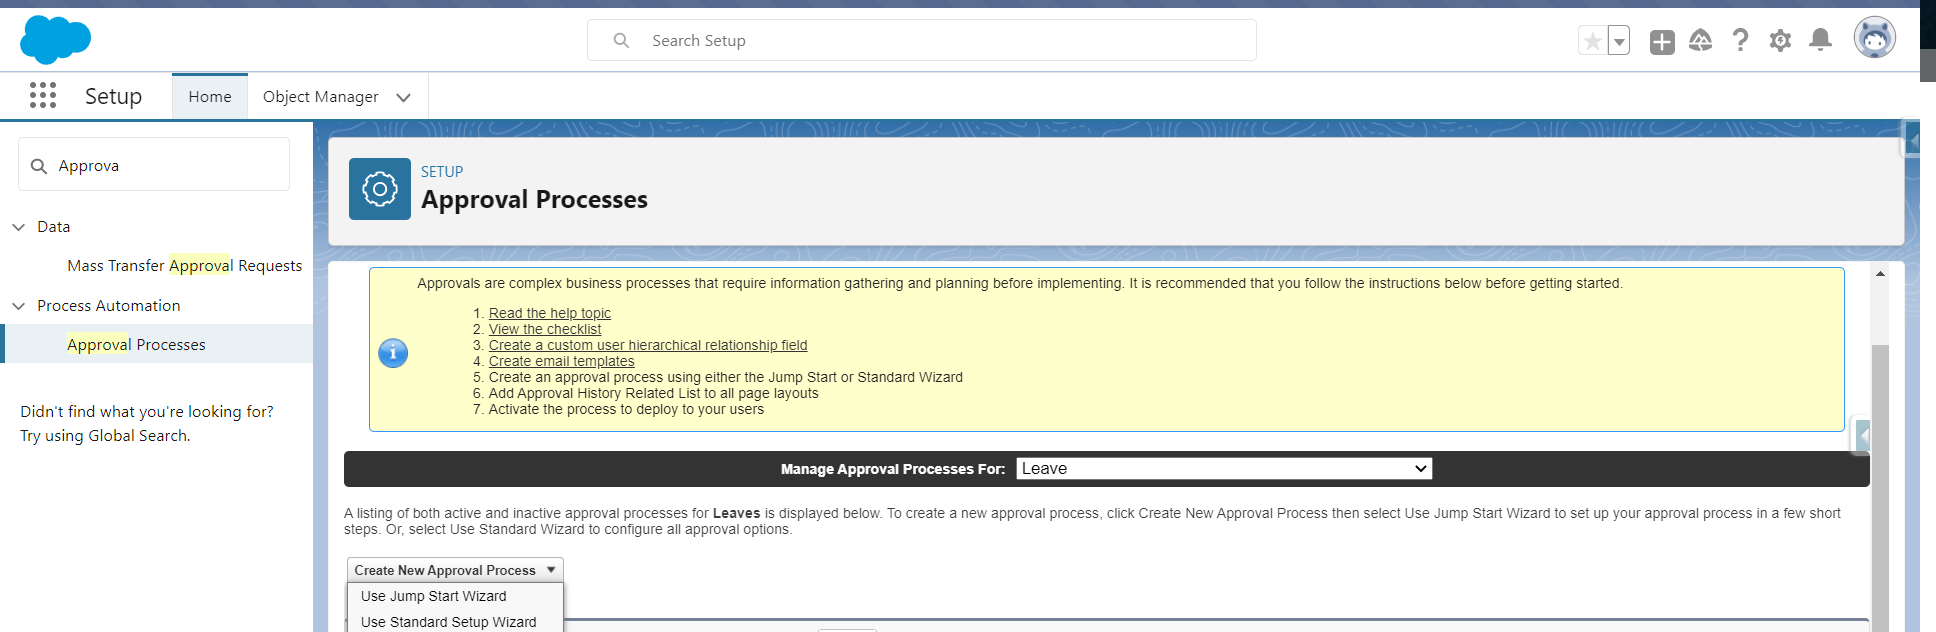Open the notifications bell
The width and height of the screenshot is (1936, 632).
coord(1820,41)
